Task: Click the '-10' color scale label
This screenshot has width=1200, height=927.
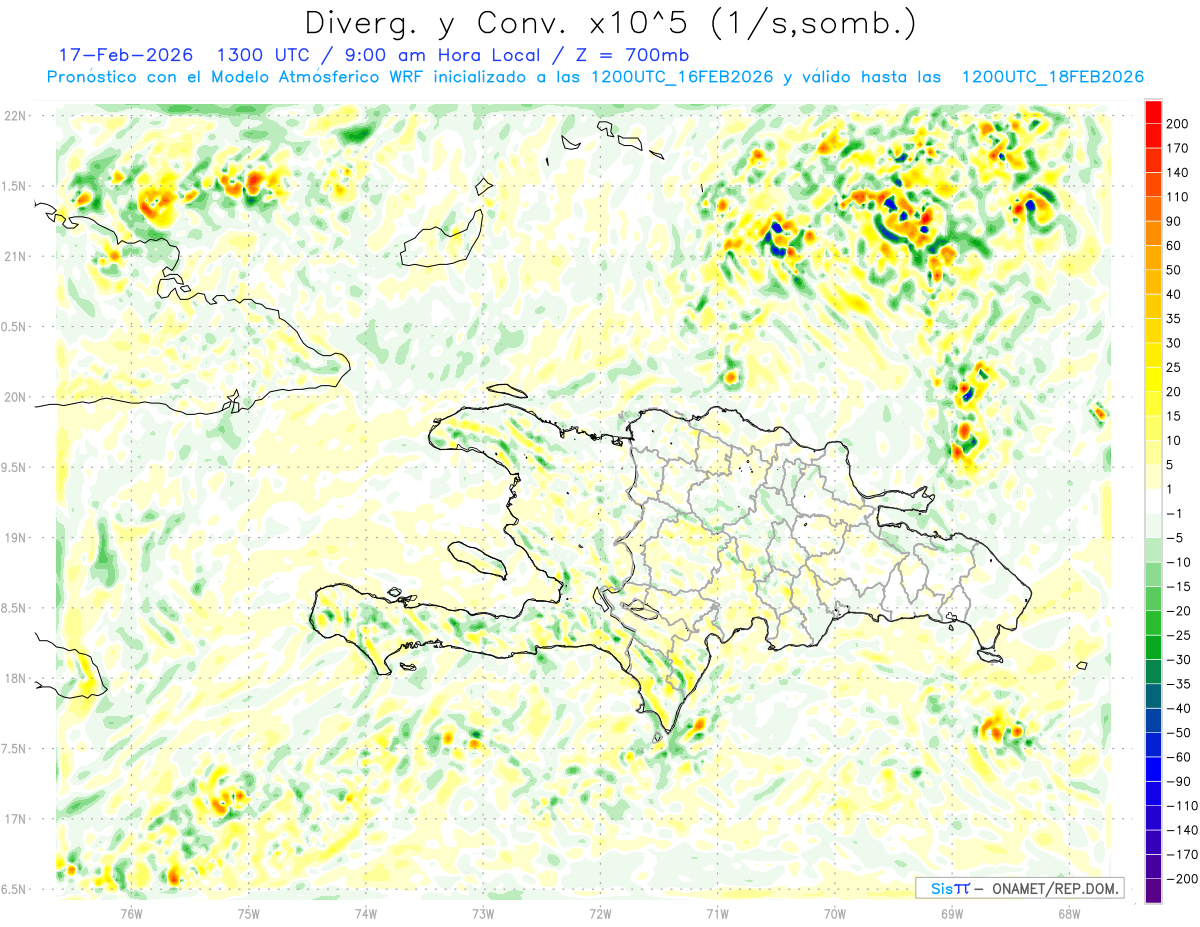Action: coord(1181,563)
